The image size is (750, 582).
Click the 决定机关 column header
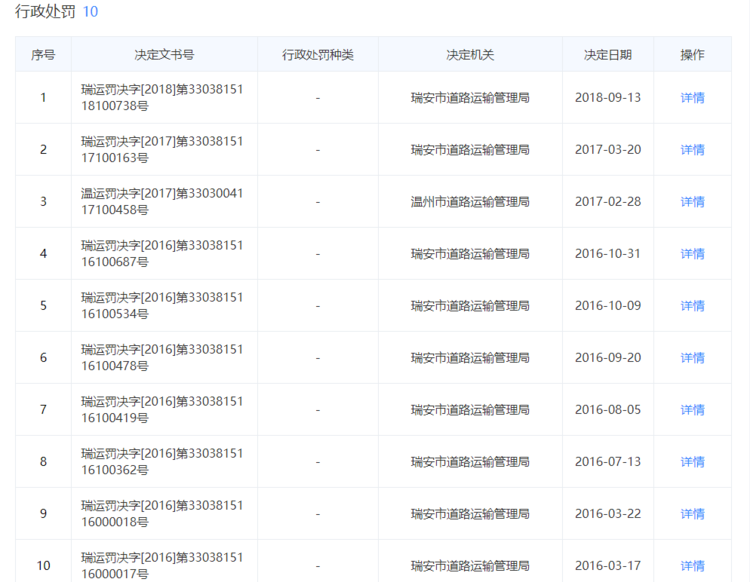[x=470, y=55]
